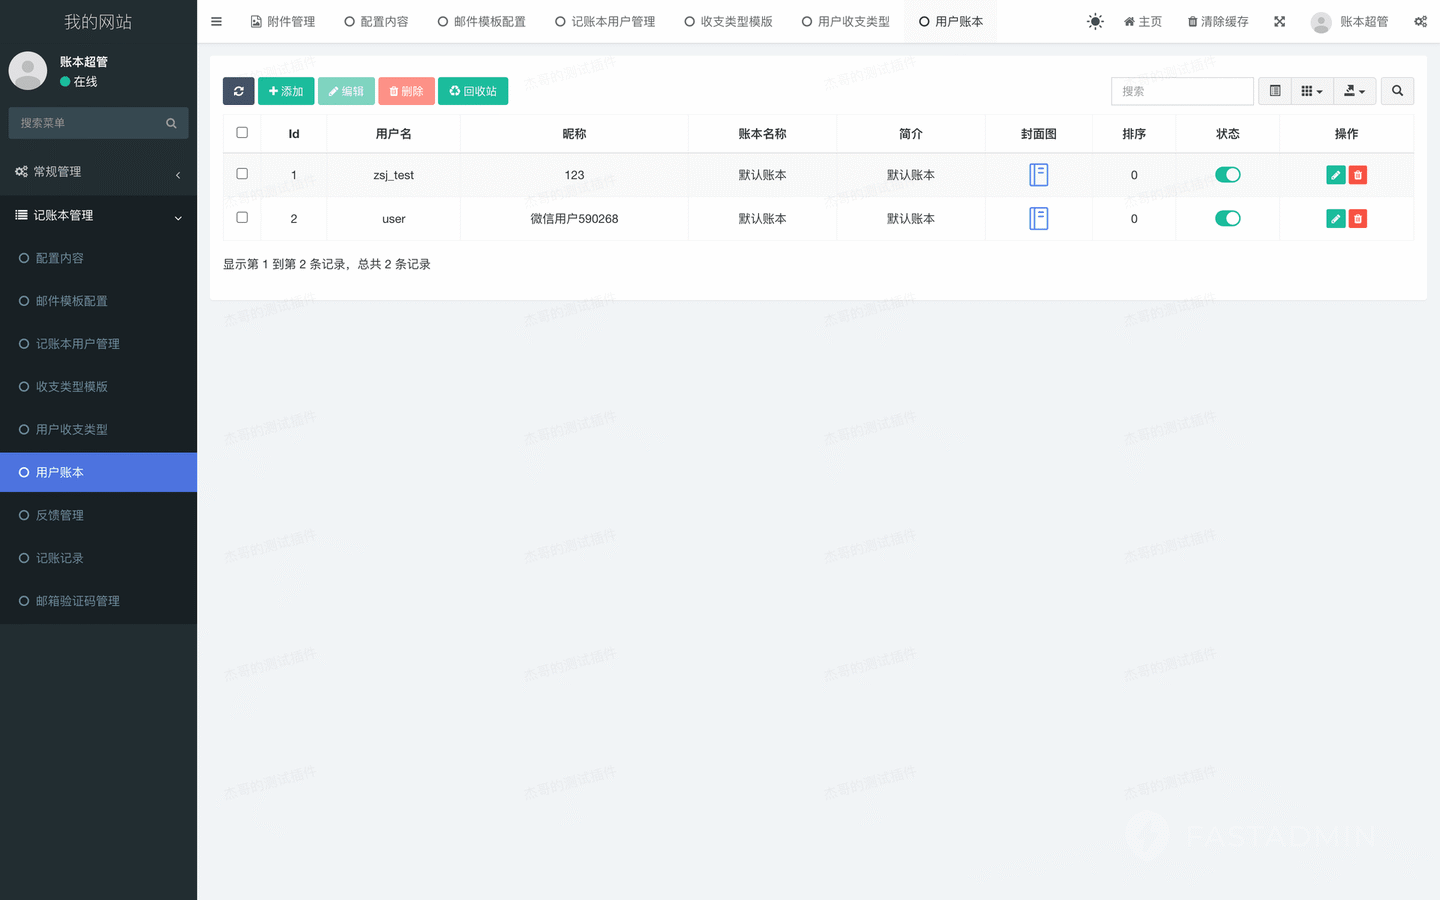Open the export data dropdown
Image resolution: width=1440 pixels, height=900 pixels.
[1354, 91]
